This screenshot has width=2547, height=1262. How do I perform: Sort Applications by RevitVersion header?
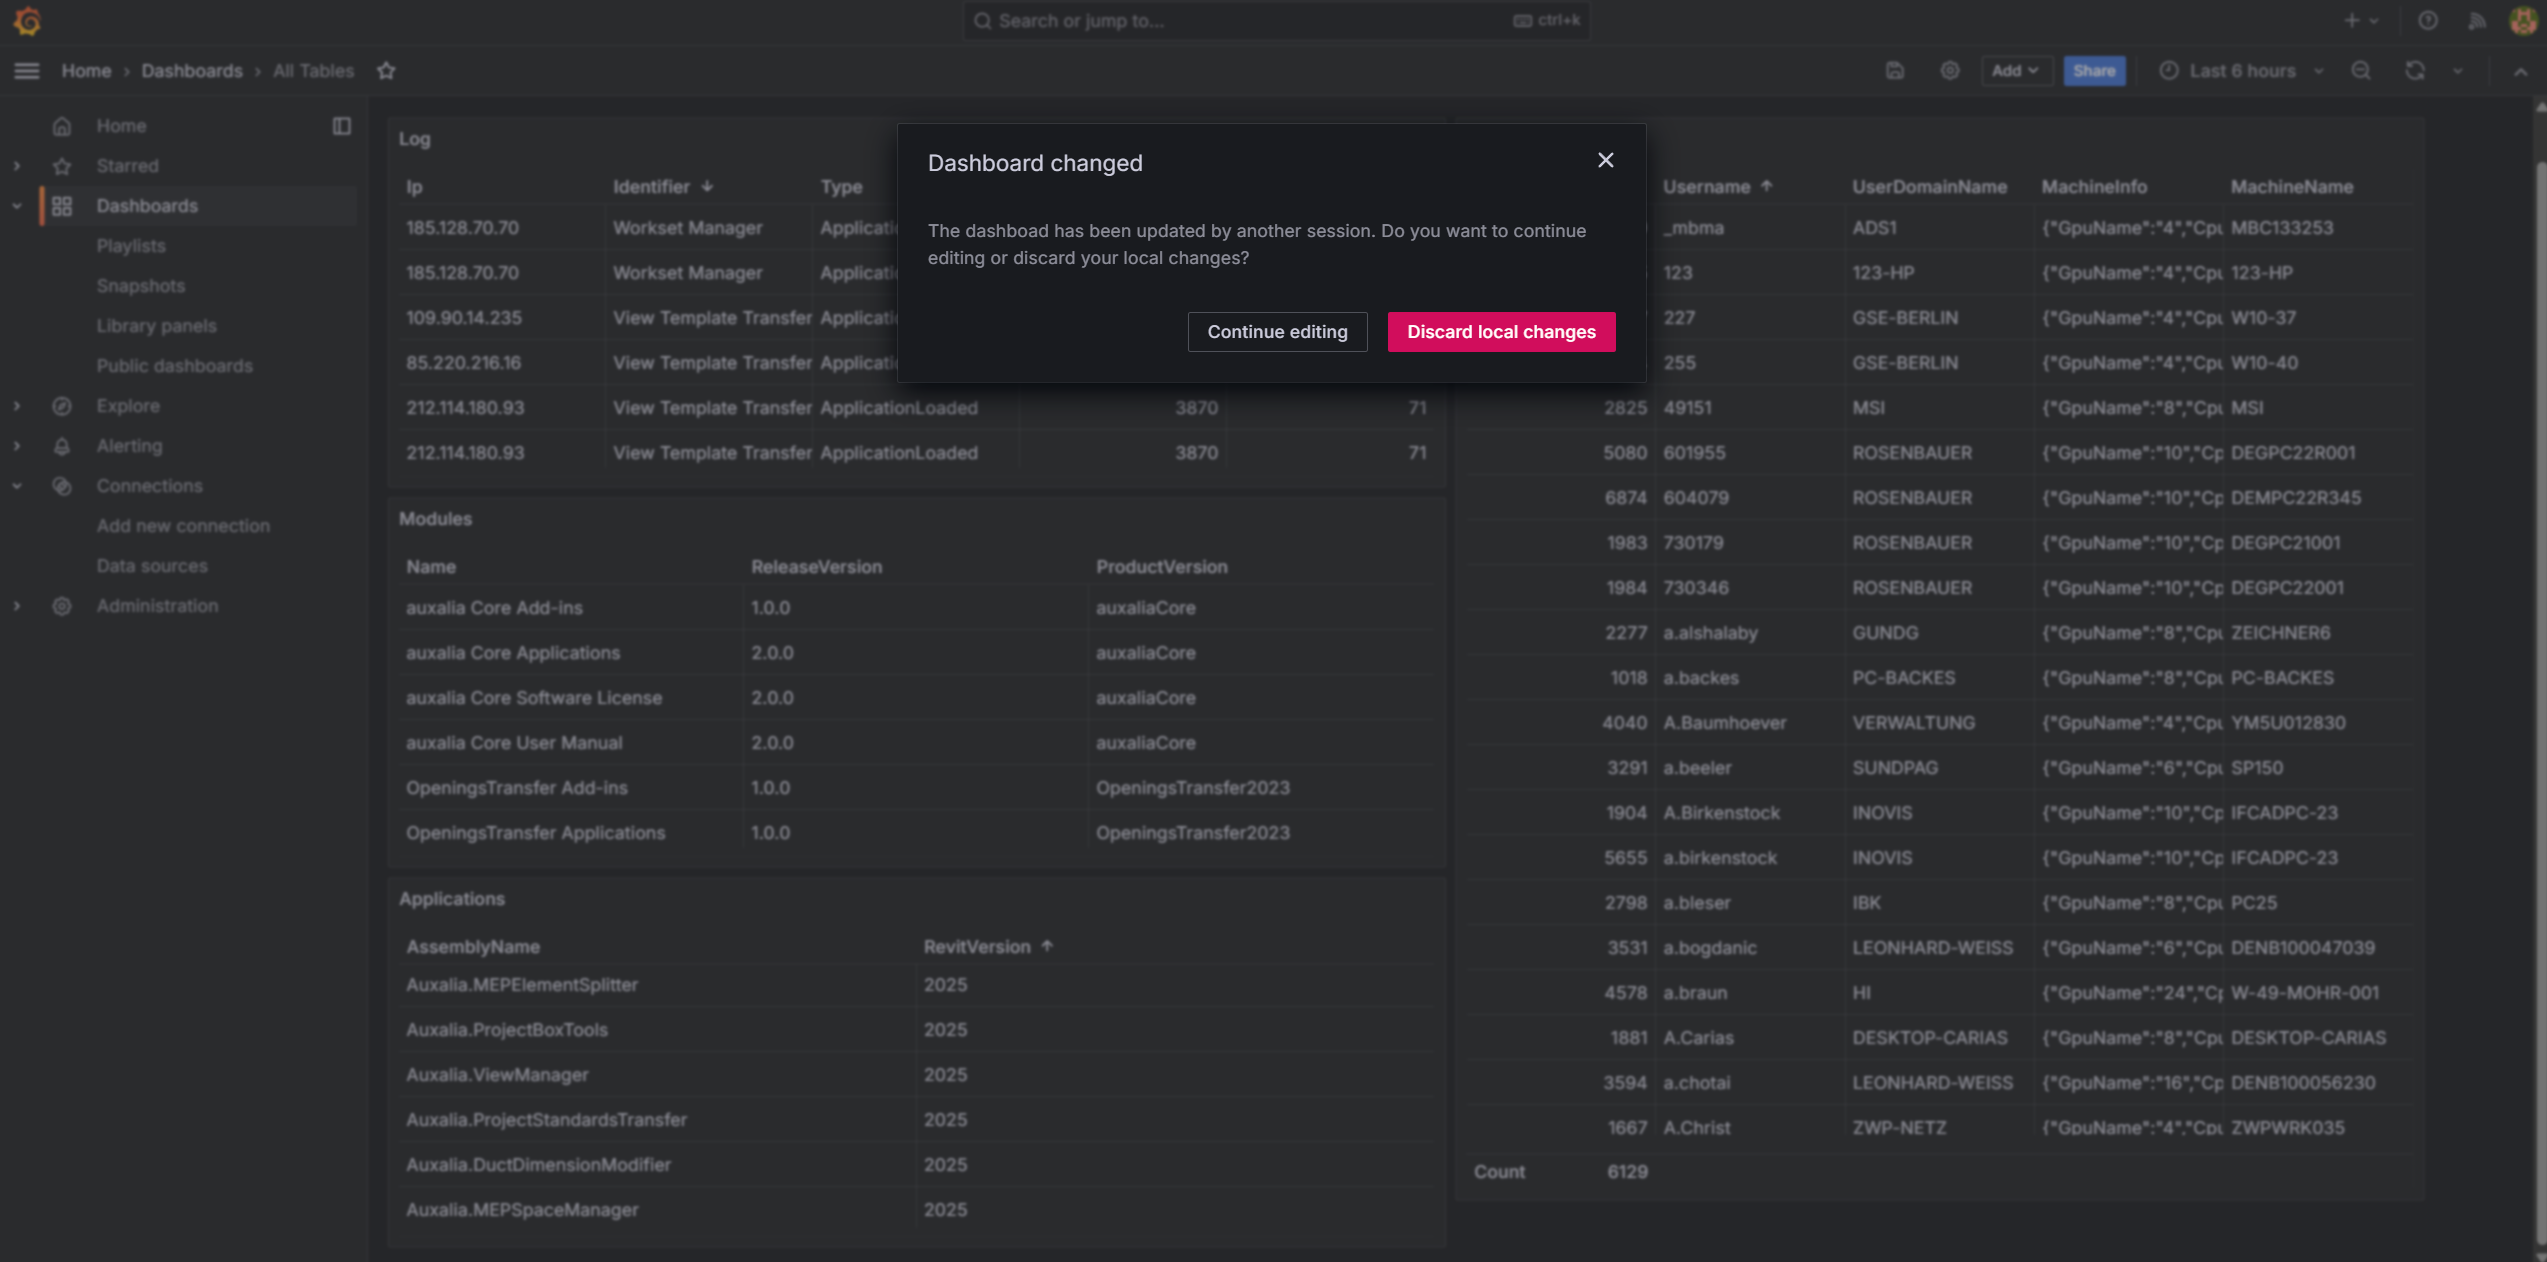coord(988,947)
